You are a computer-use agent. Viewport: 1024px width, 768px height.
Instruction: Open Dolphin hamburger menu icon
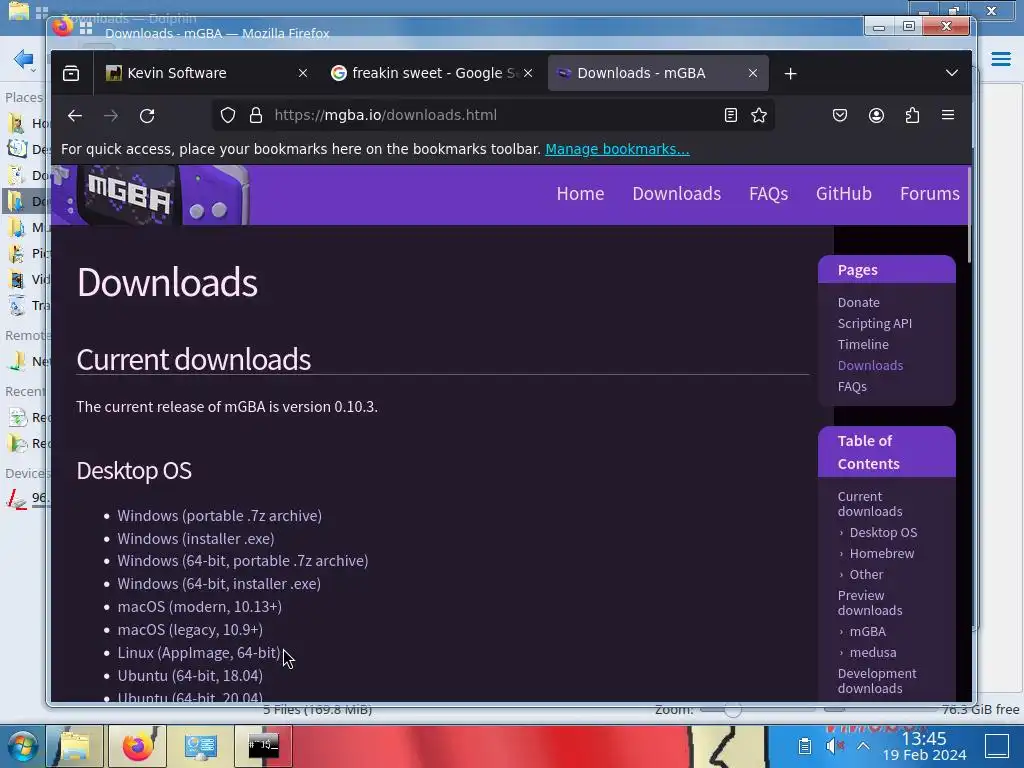pos(1001,59)
